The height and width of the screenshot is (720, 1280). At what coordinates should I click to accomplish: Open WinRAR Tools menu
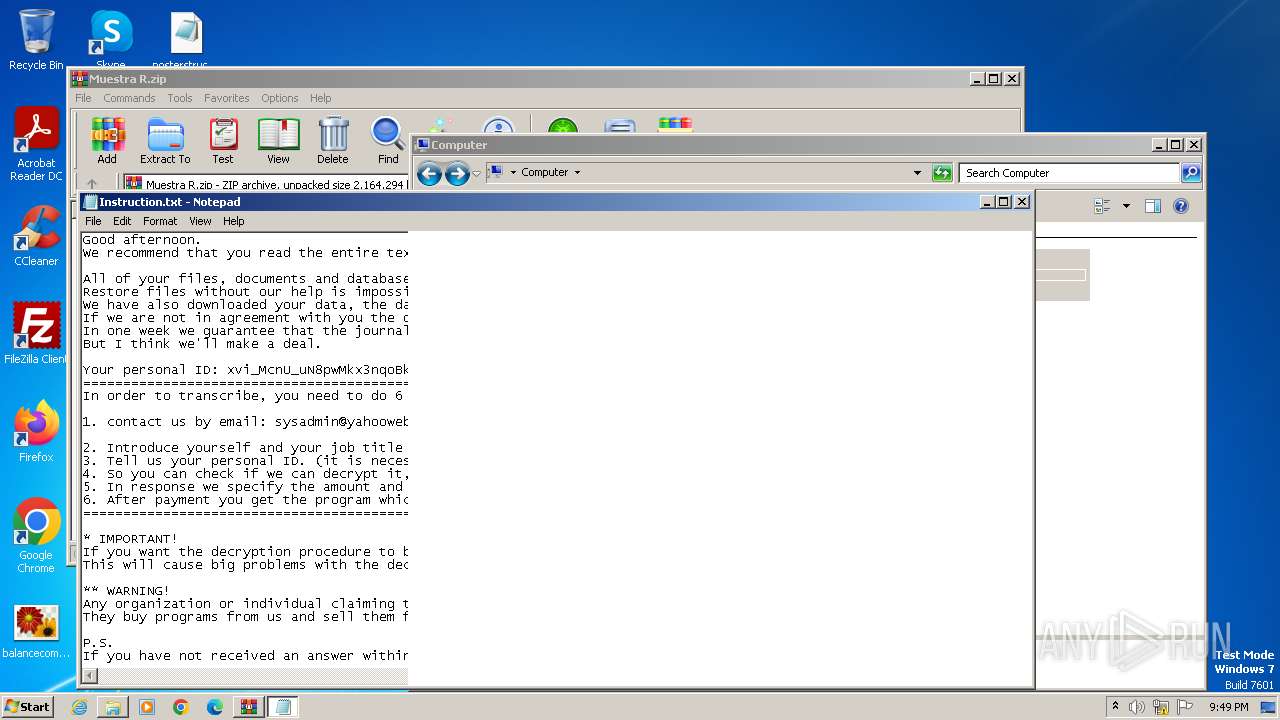180,98
